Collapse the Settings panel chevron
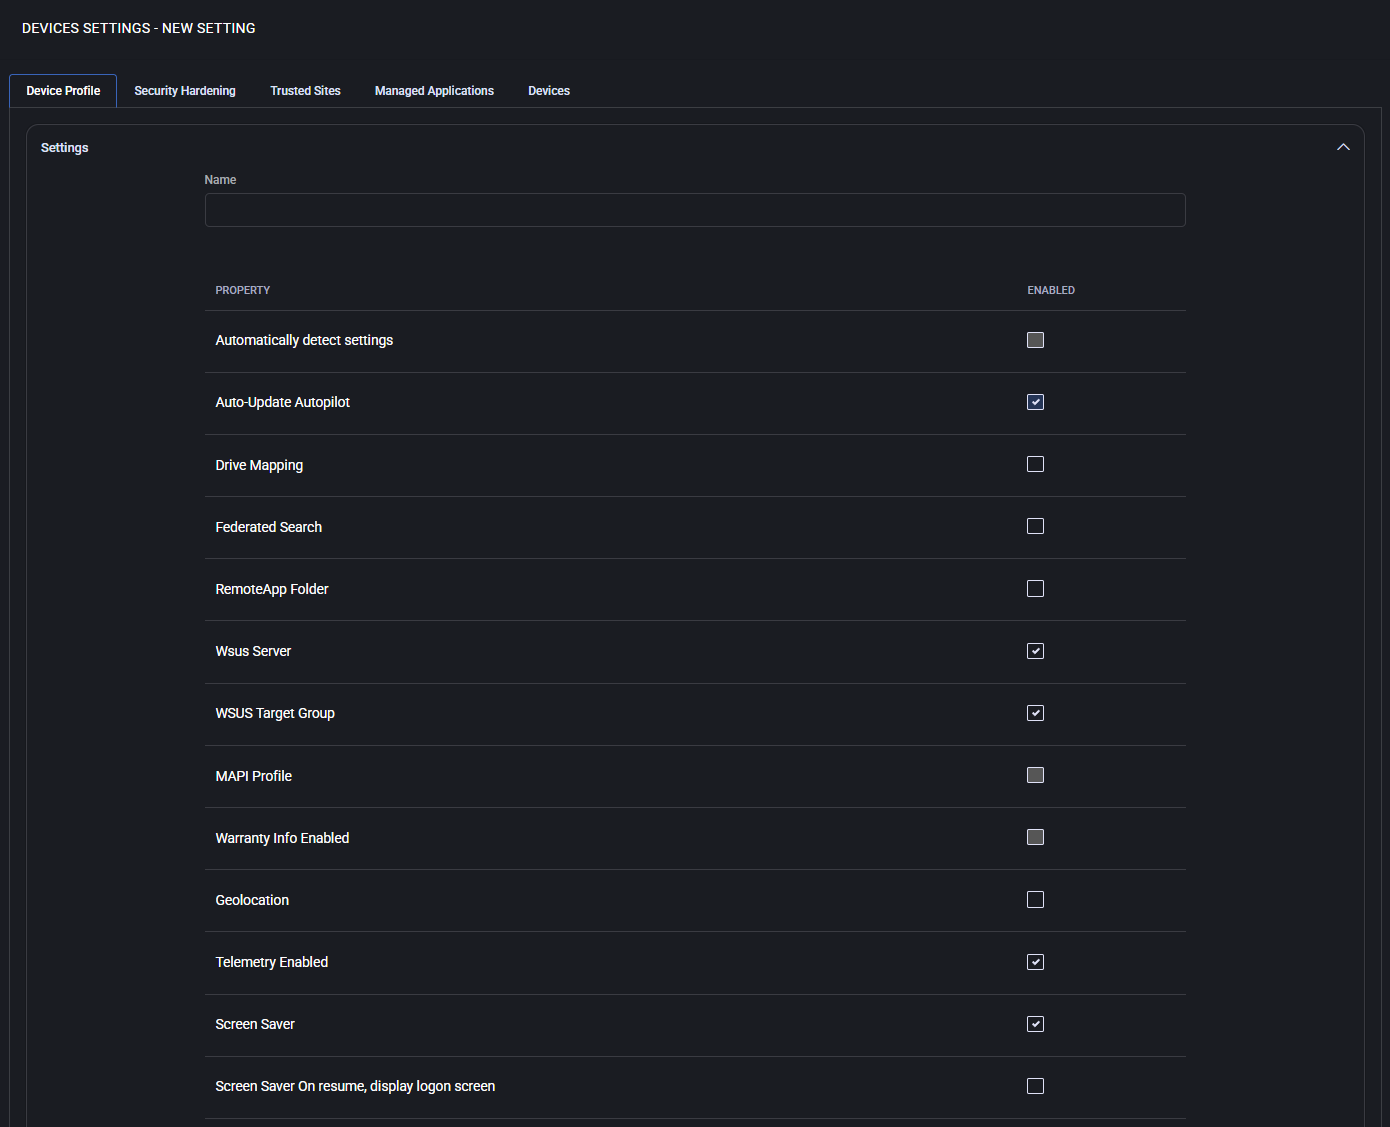 pos(1343,147)
